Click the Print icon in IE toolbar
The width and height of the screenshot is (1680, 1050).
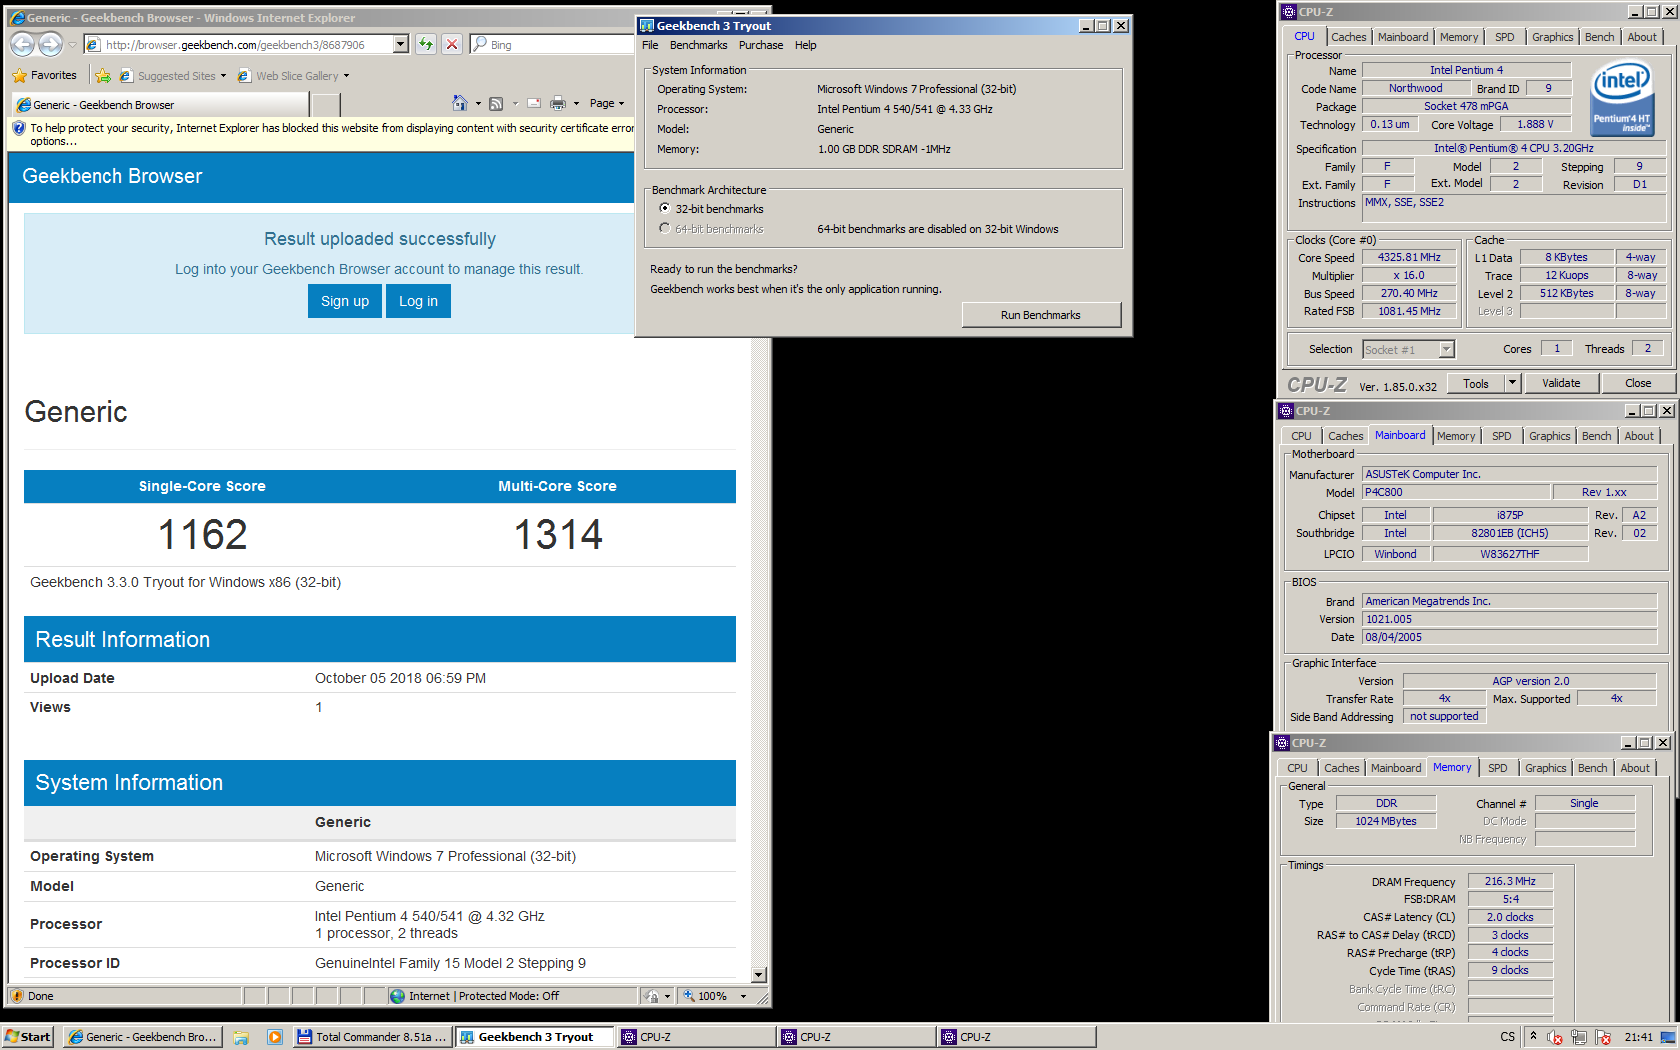(x=558, y=103)
